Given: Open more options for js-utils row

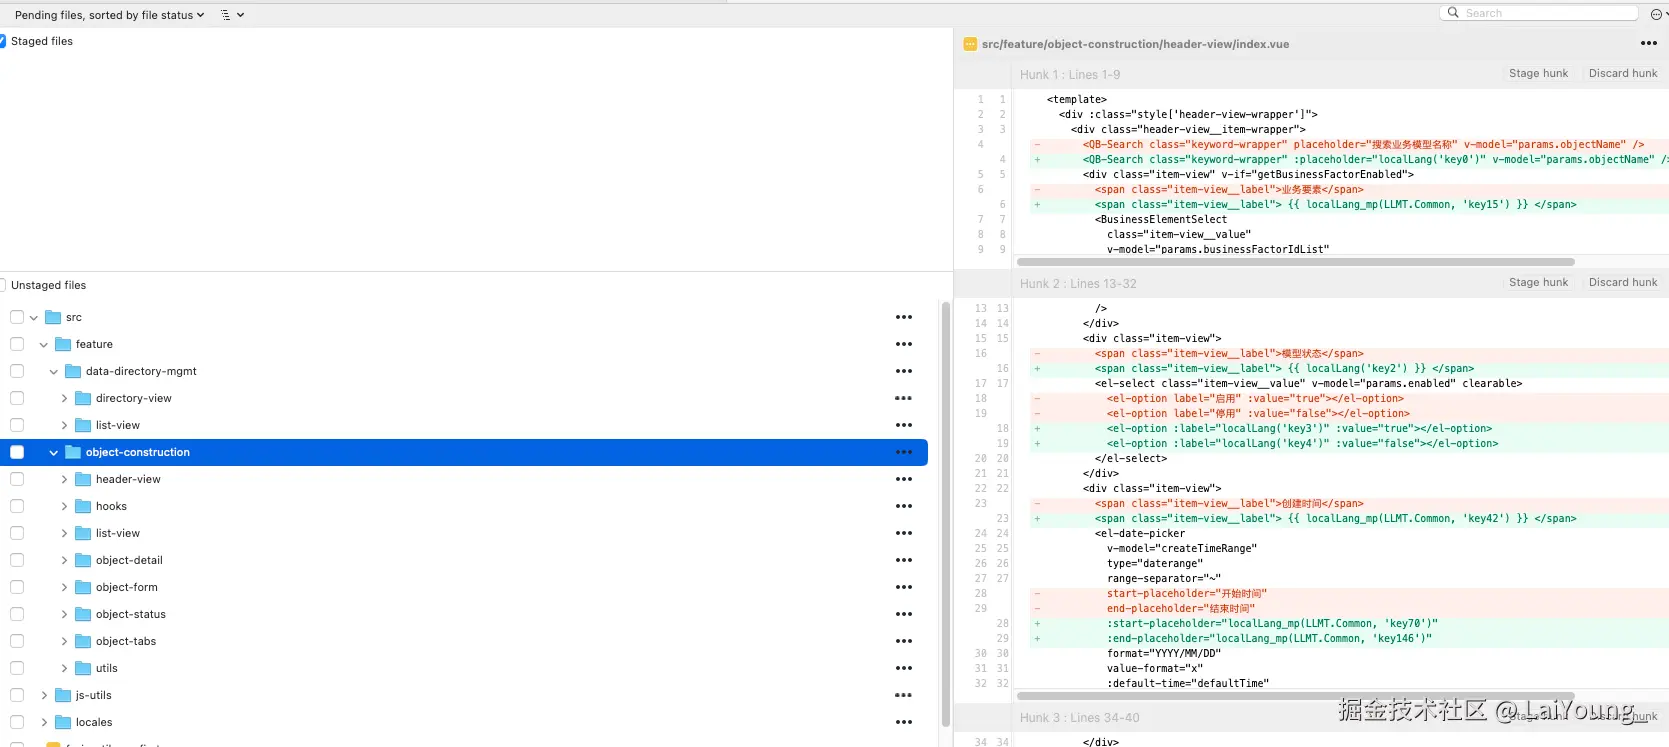Looking at the screenshot, I should [904, 695].
